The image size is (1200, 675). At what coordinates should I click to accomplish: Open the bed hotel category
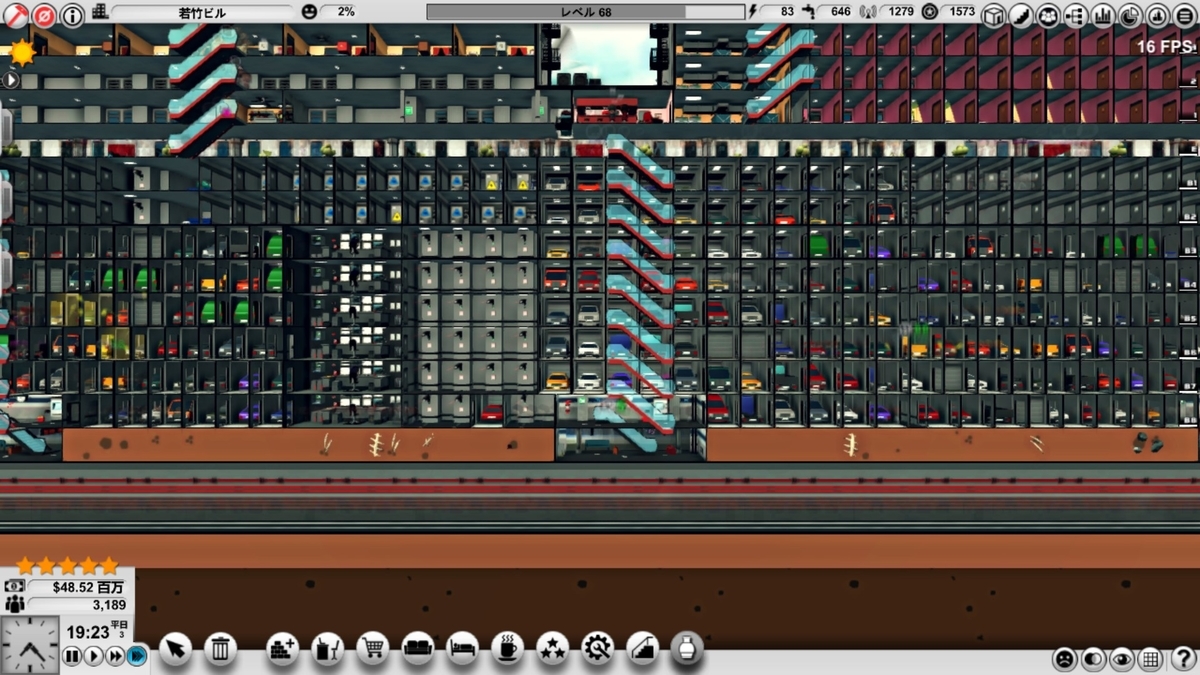[x=463, y=649]
